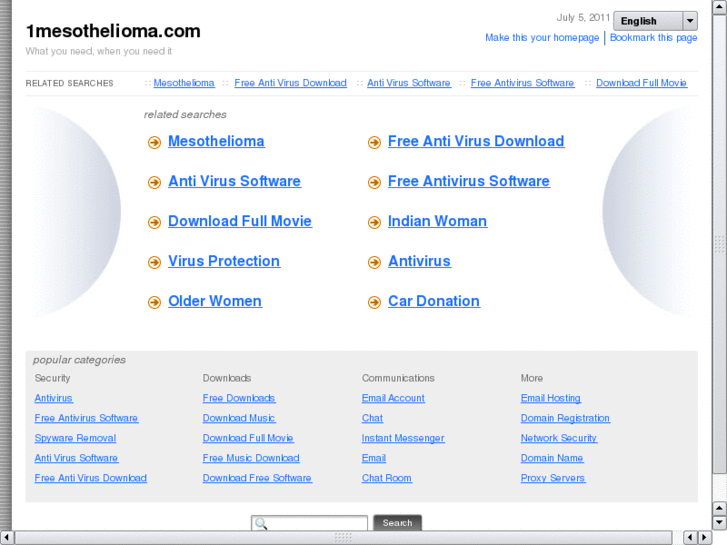
Task: Click the arrow icon beside Indian Woman
Action: pyautogui.click(x=374, y=222)
